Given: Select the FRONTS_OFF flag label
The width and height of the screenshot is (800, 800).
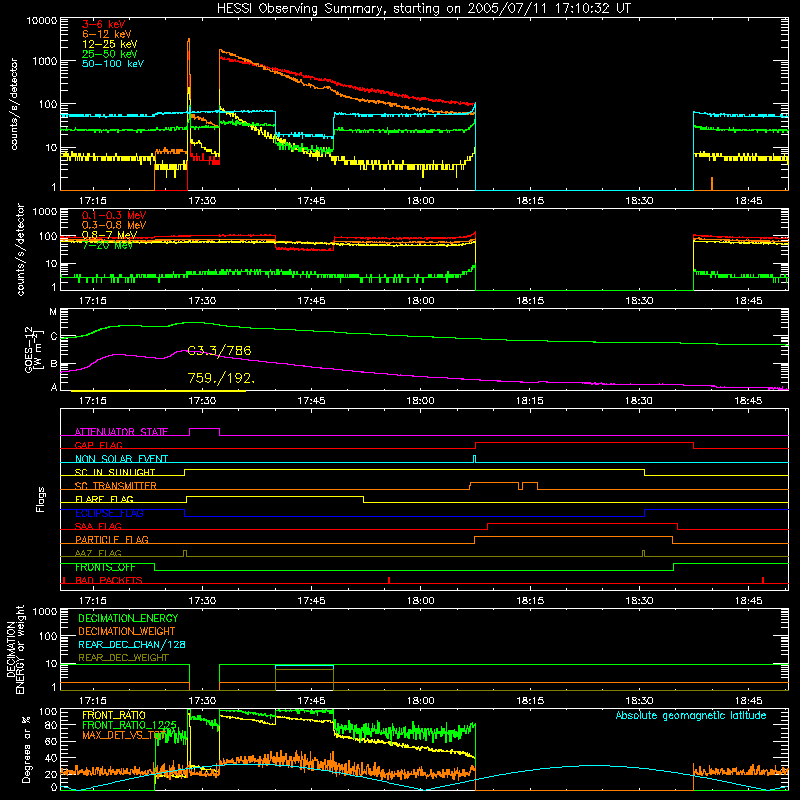Looking at the screenshot, I should (x=105, y=567).
